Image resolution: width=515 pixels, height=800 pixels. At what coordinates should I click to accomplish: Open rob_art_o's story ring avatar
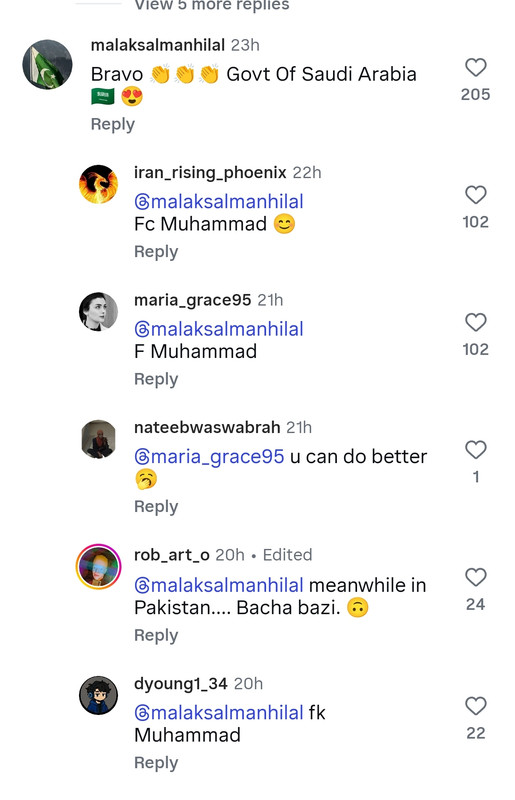point(99,567)
